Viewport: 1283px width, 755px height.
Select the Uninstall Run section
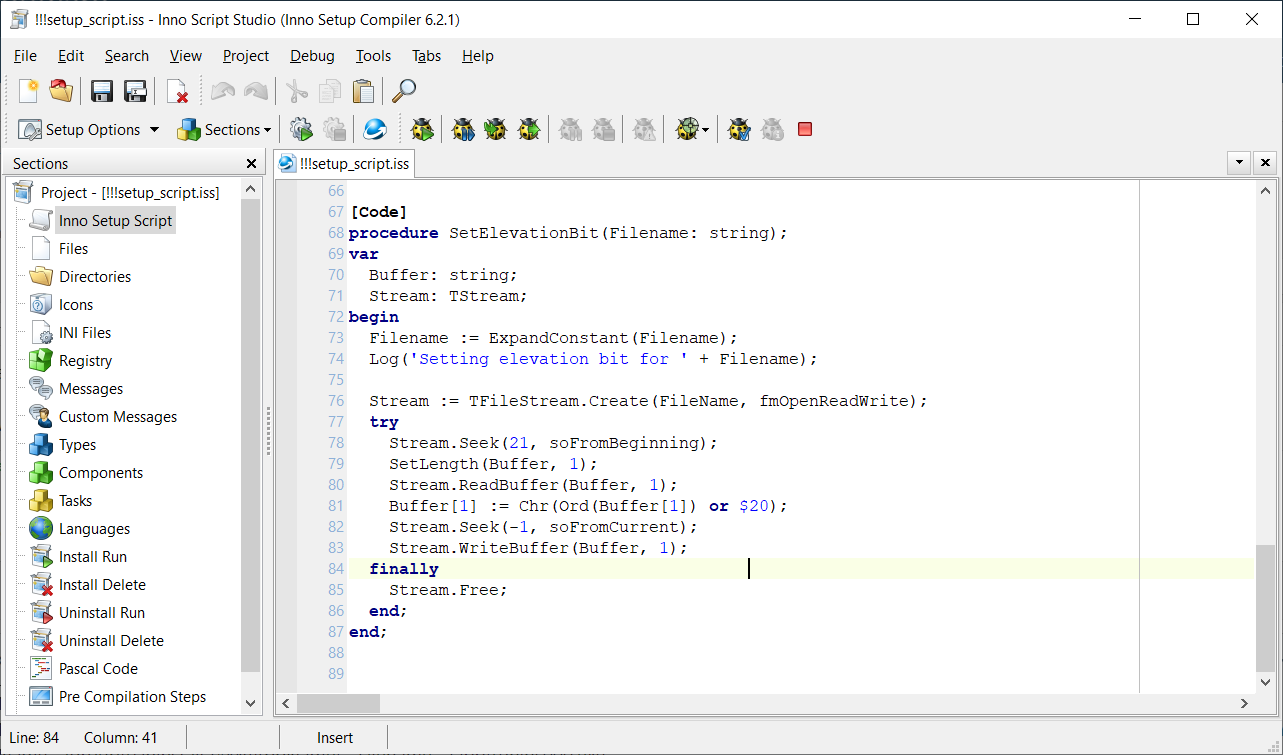(x=102, y=612)
